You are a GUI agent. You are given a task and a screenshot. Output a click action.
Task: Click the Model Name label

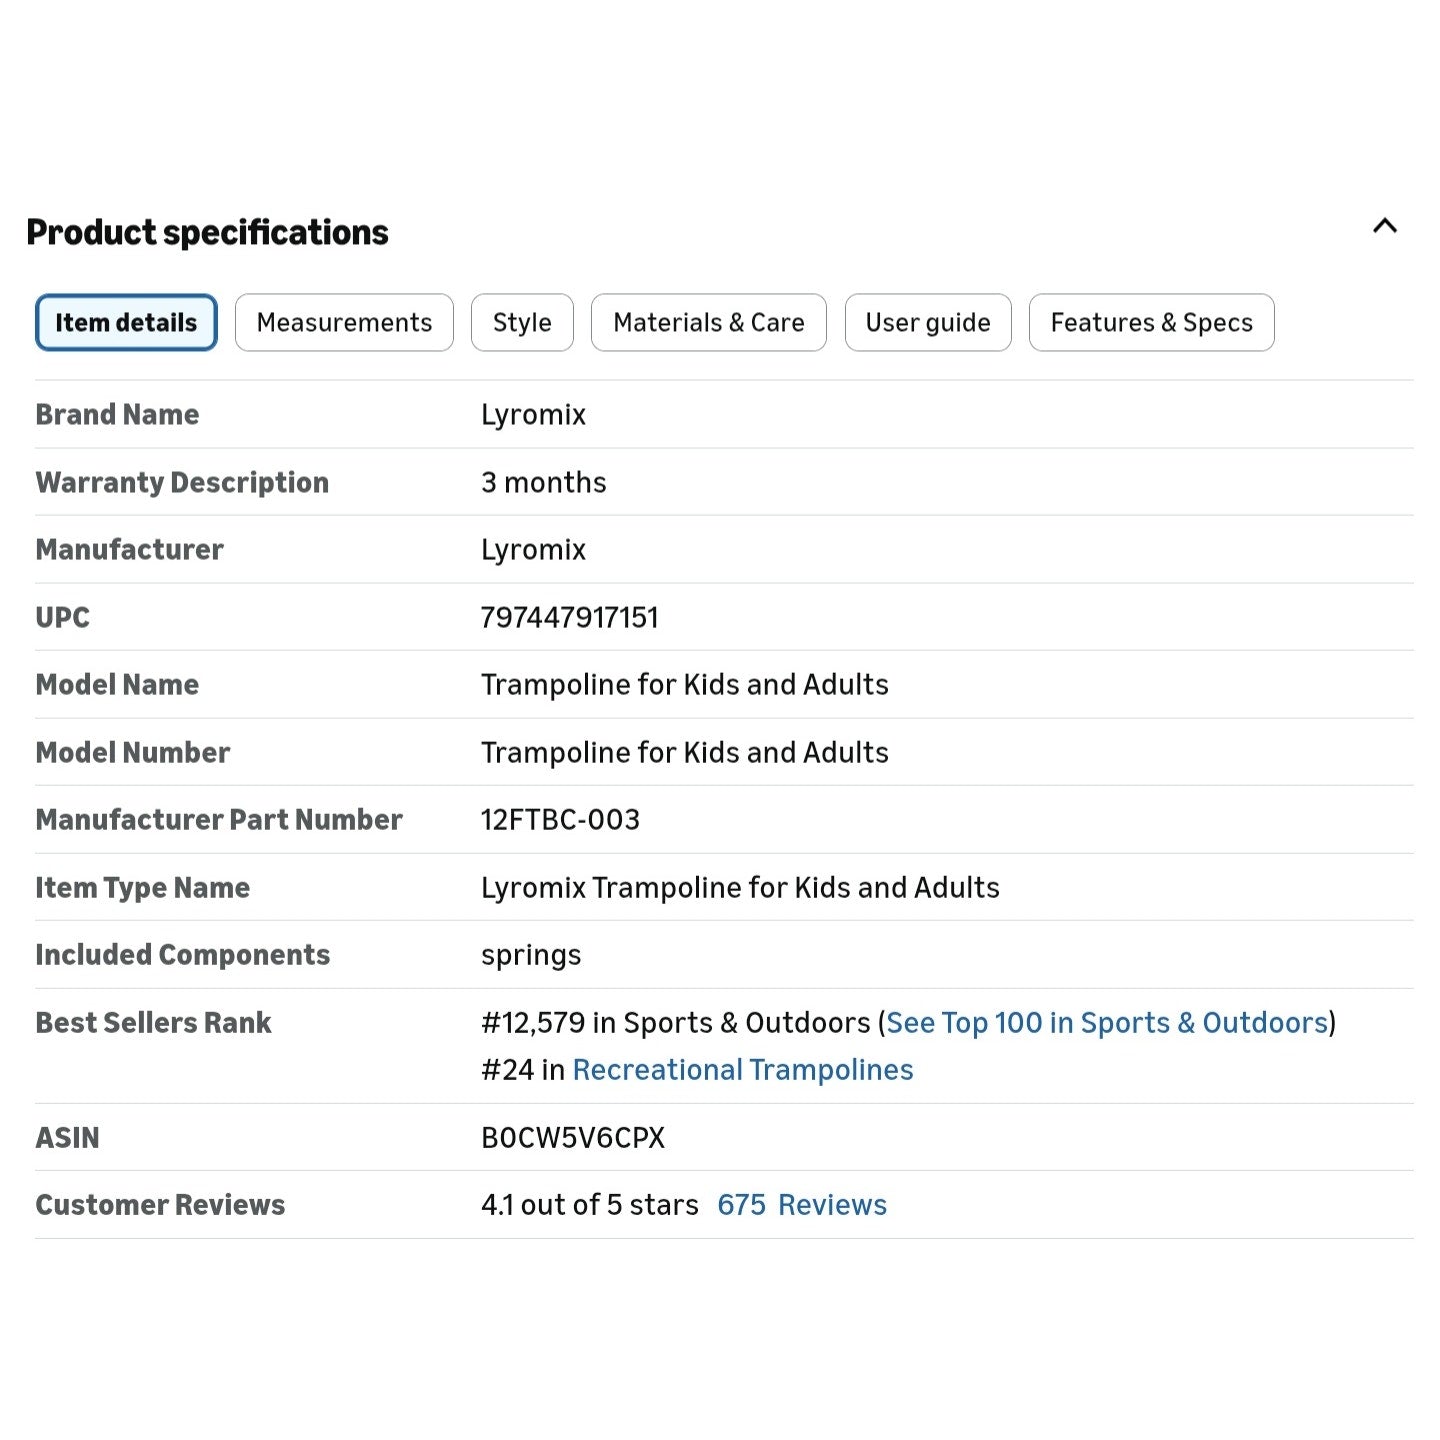click(x=118, y=684)
